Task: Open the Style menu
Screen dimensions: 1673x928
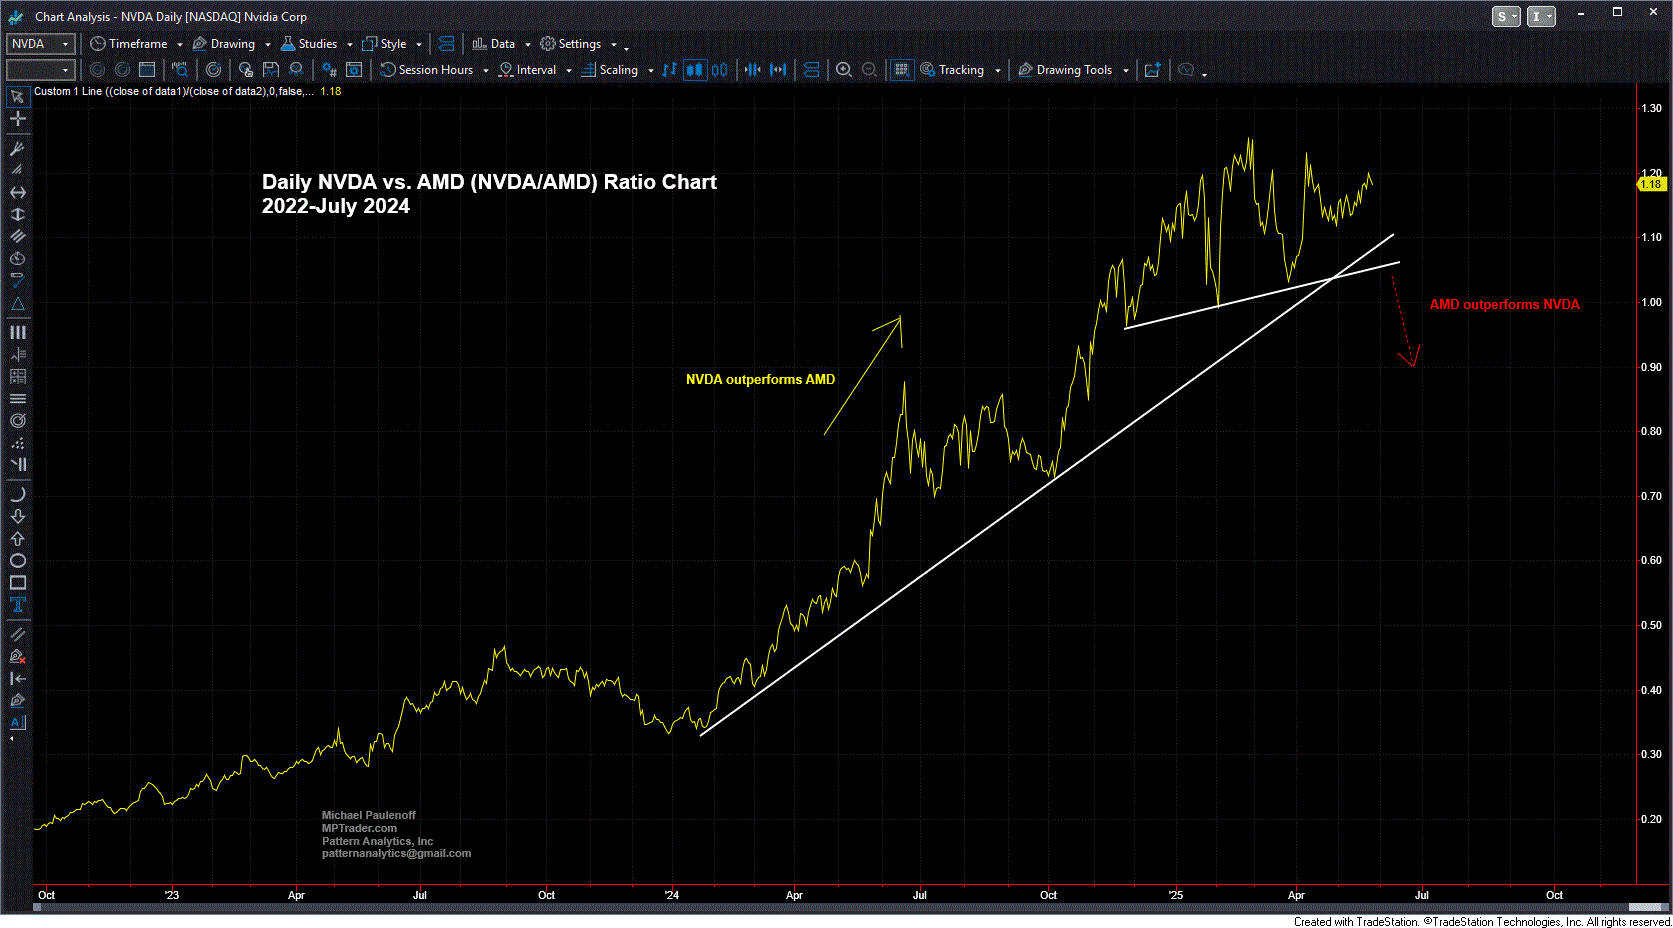Action: pyautogui.click(x=385, y=44)
